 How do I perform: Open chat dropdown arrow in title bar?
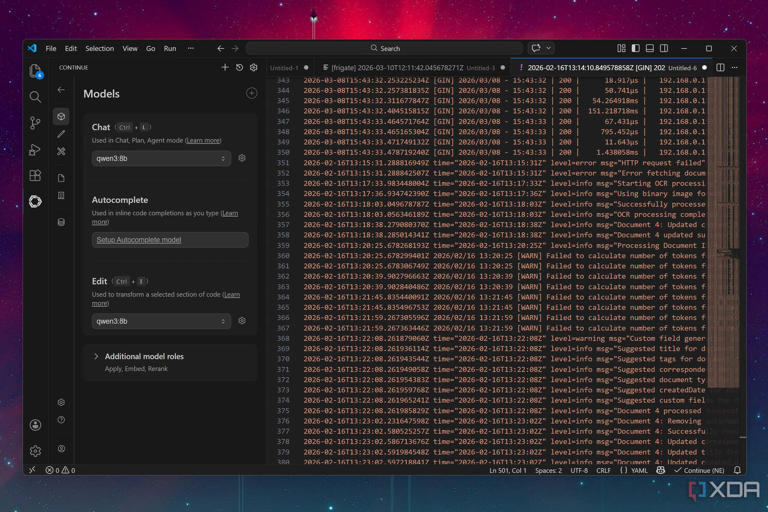[x=549, y=48]
